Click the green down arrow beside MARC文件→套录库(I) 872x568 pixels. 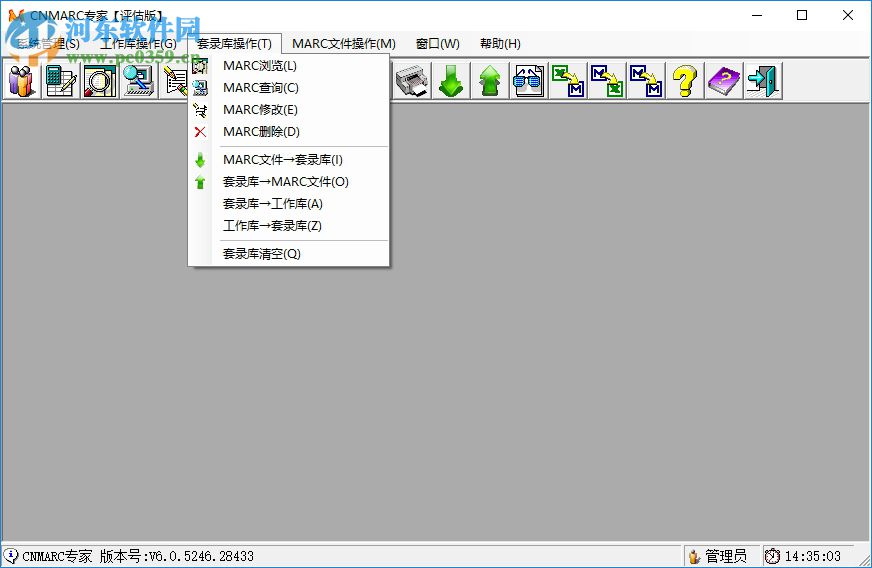click(x=200, y=160)
